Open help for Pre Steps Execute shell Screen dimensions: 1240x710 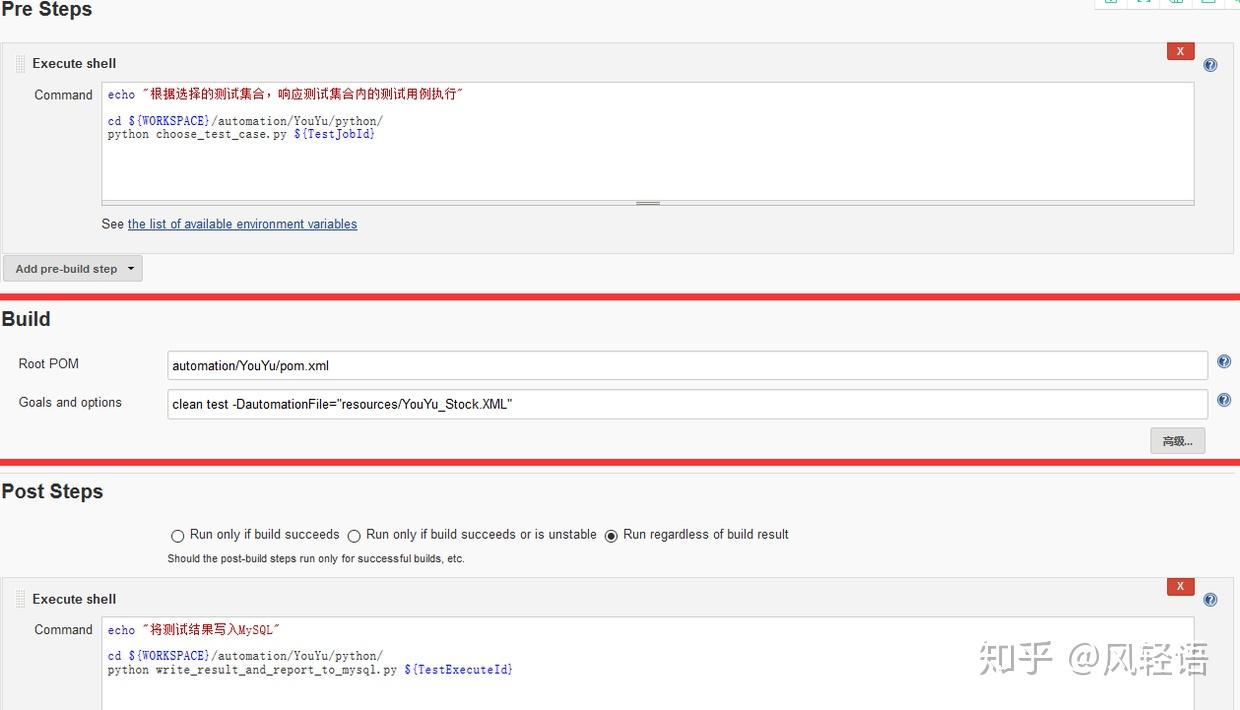tap(1210, 65)
